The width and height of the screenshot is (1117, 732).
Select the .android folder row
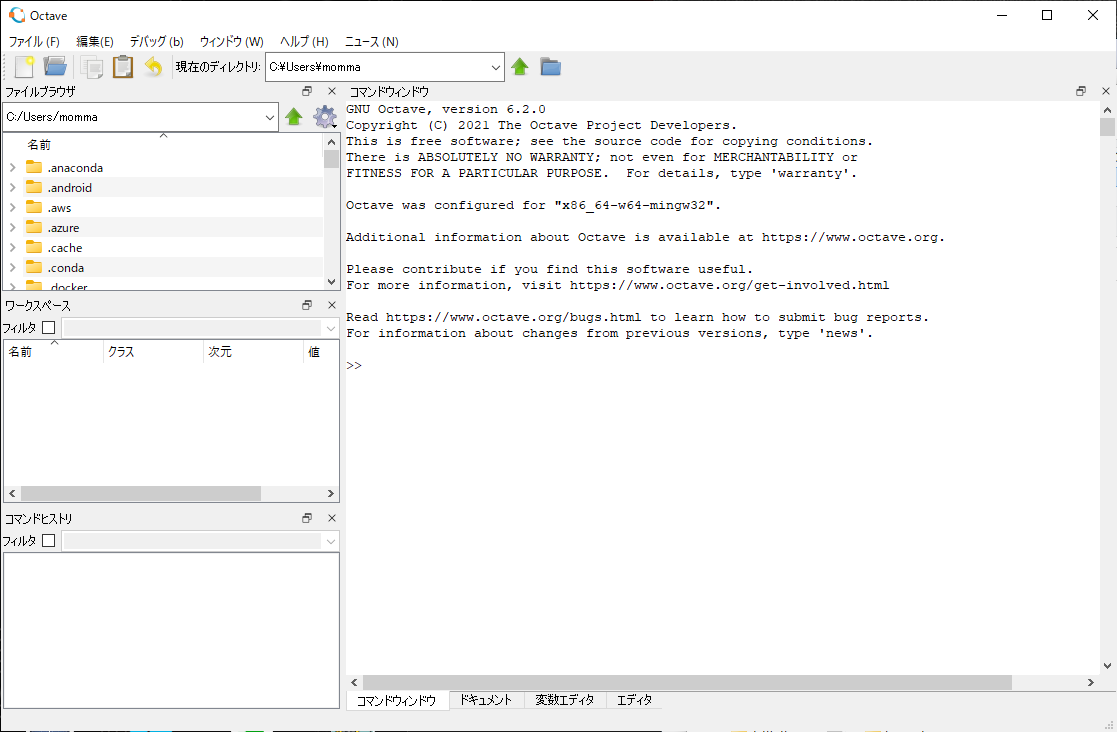pyautogui.click(x=163, y=187)
